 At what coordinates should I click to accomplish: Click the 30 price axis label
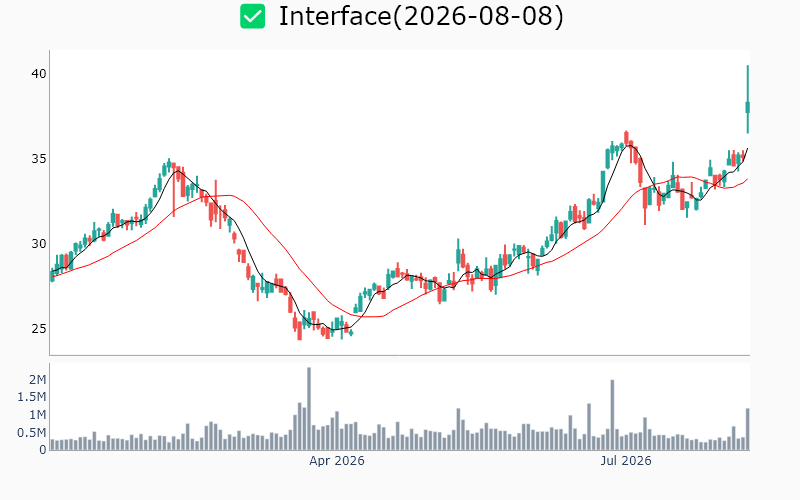pos(39,244)
